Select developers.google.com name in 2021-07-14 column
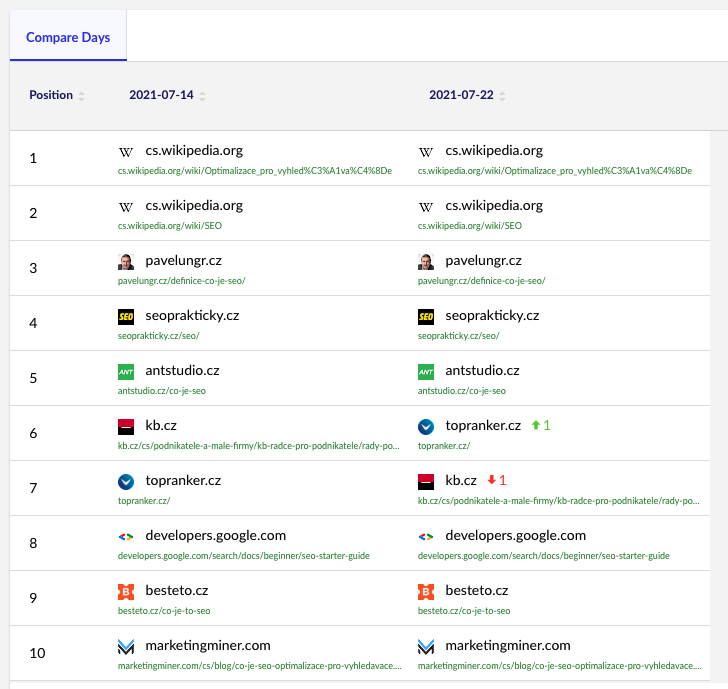728x689 pixels. [x=215, y=536]
